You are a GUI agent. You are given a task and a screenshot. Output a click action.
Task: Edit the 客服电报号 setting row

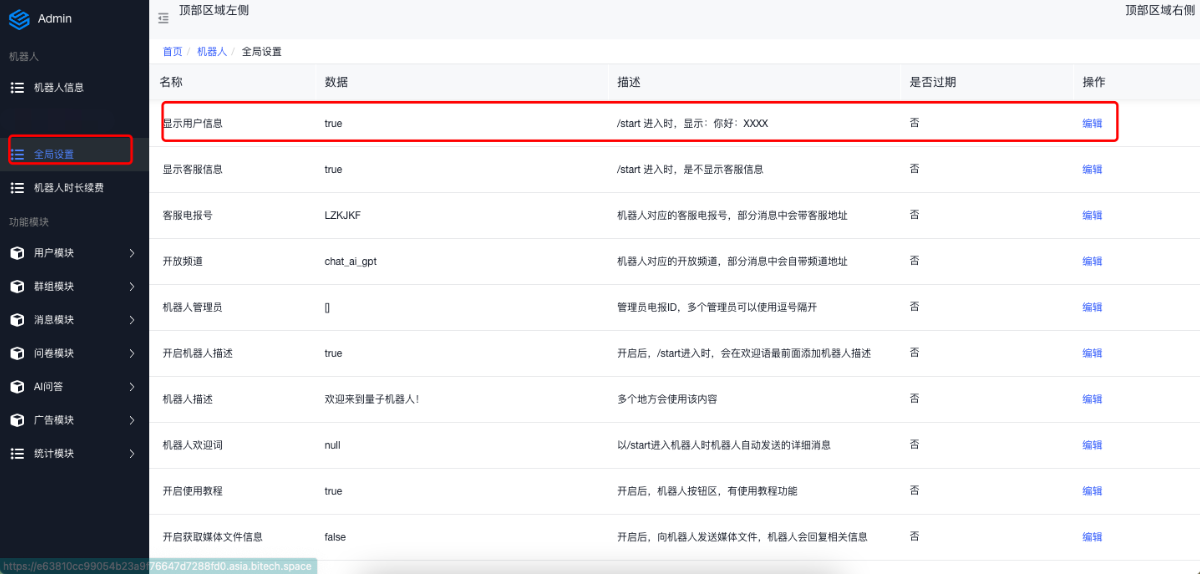[x=1092, y=216]
